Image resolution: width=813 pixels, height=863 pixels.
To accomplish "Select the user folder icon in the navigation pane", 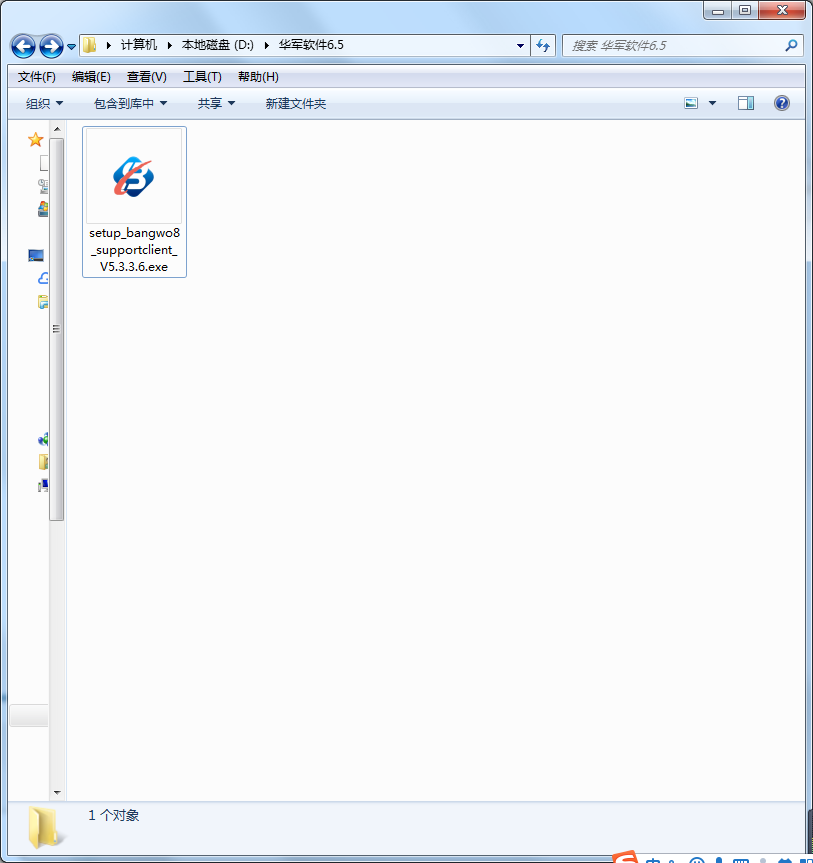I will (43, 462).
